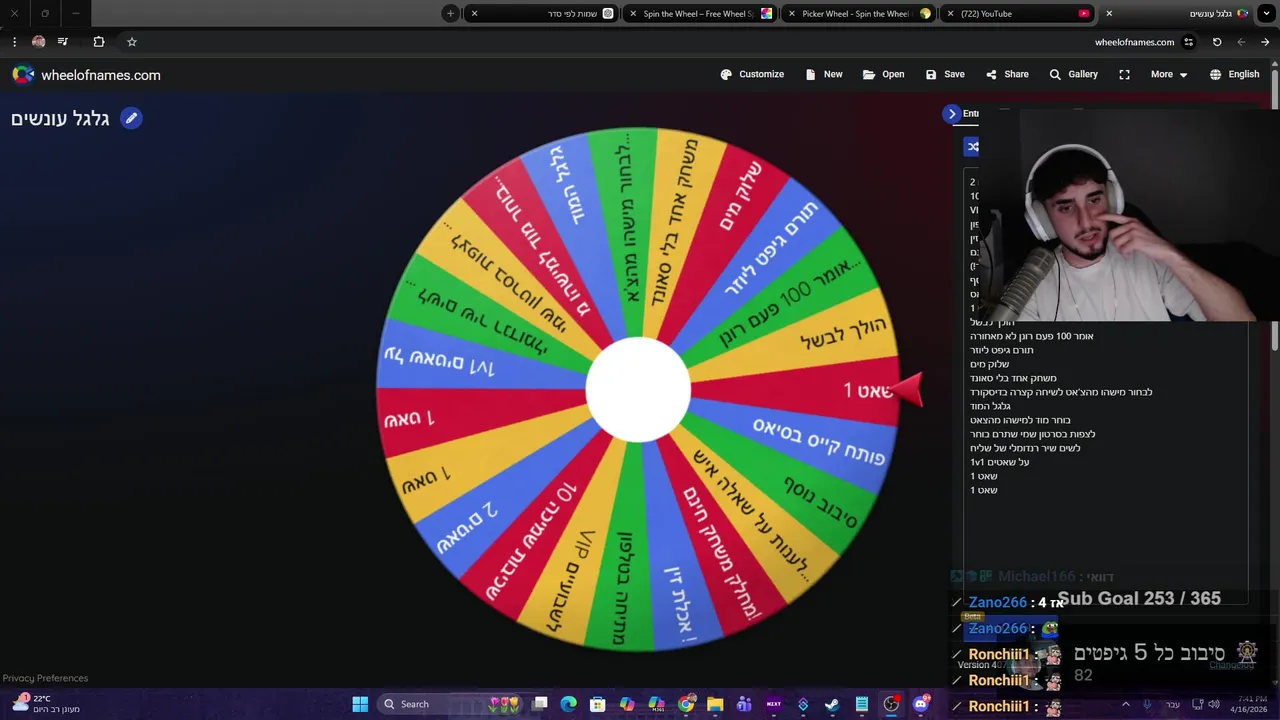
Task: Open the browser profile avatar
Action: [38, 42]
